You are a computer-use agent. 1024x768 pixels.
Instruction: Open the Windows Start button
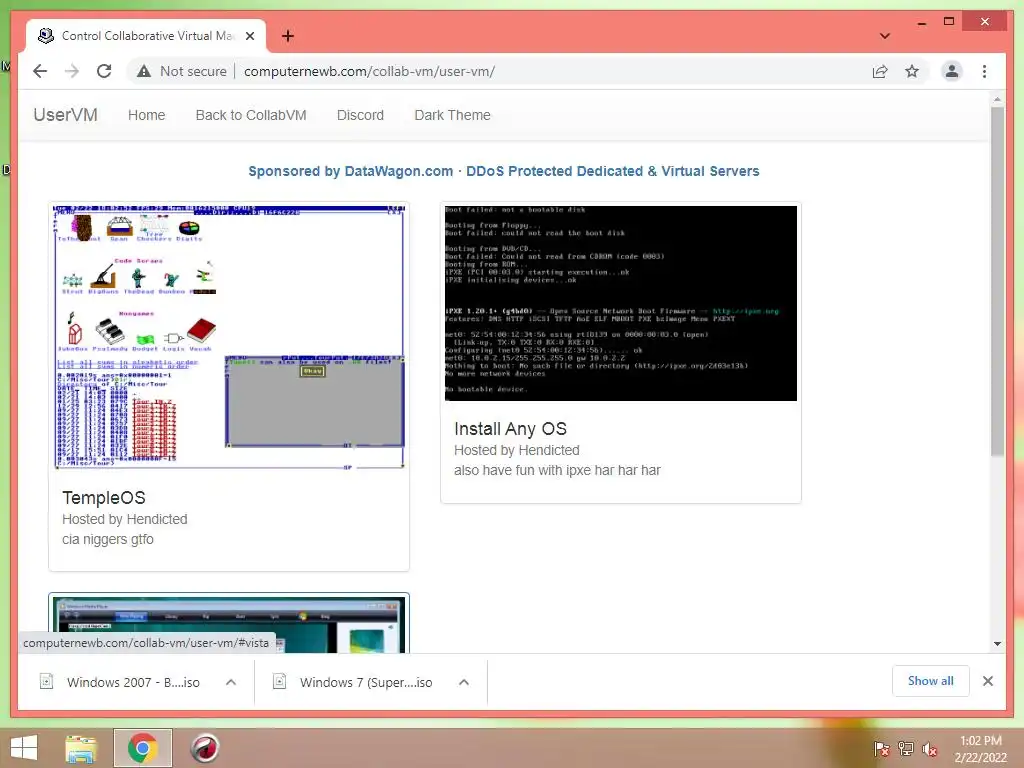pos(24,748)
